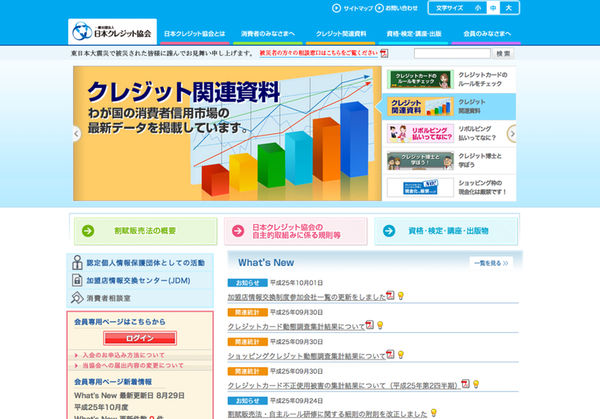This screenshot has width=600, height=419.
Task: Click the green arrow icon on 割賦販売法の概要
Action: [88, 231]
